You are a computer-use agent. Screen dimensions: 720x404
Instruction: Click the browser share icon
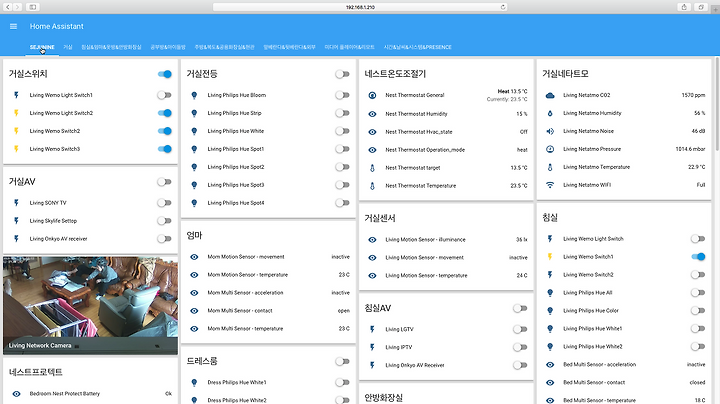(684, 7)
